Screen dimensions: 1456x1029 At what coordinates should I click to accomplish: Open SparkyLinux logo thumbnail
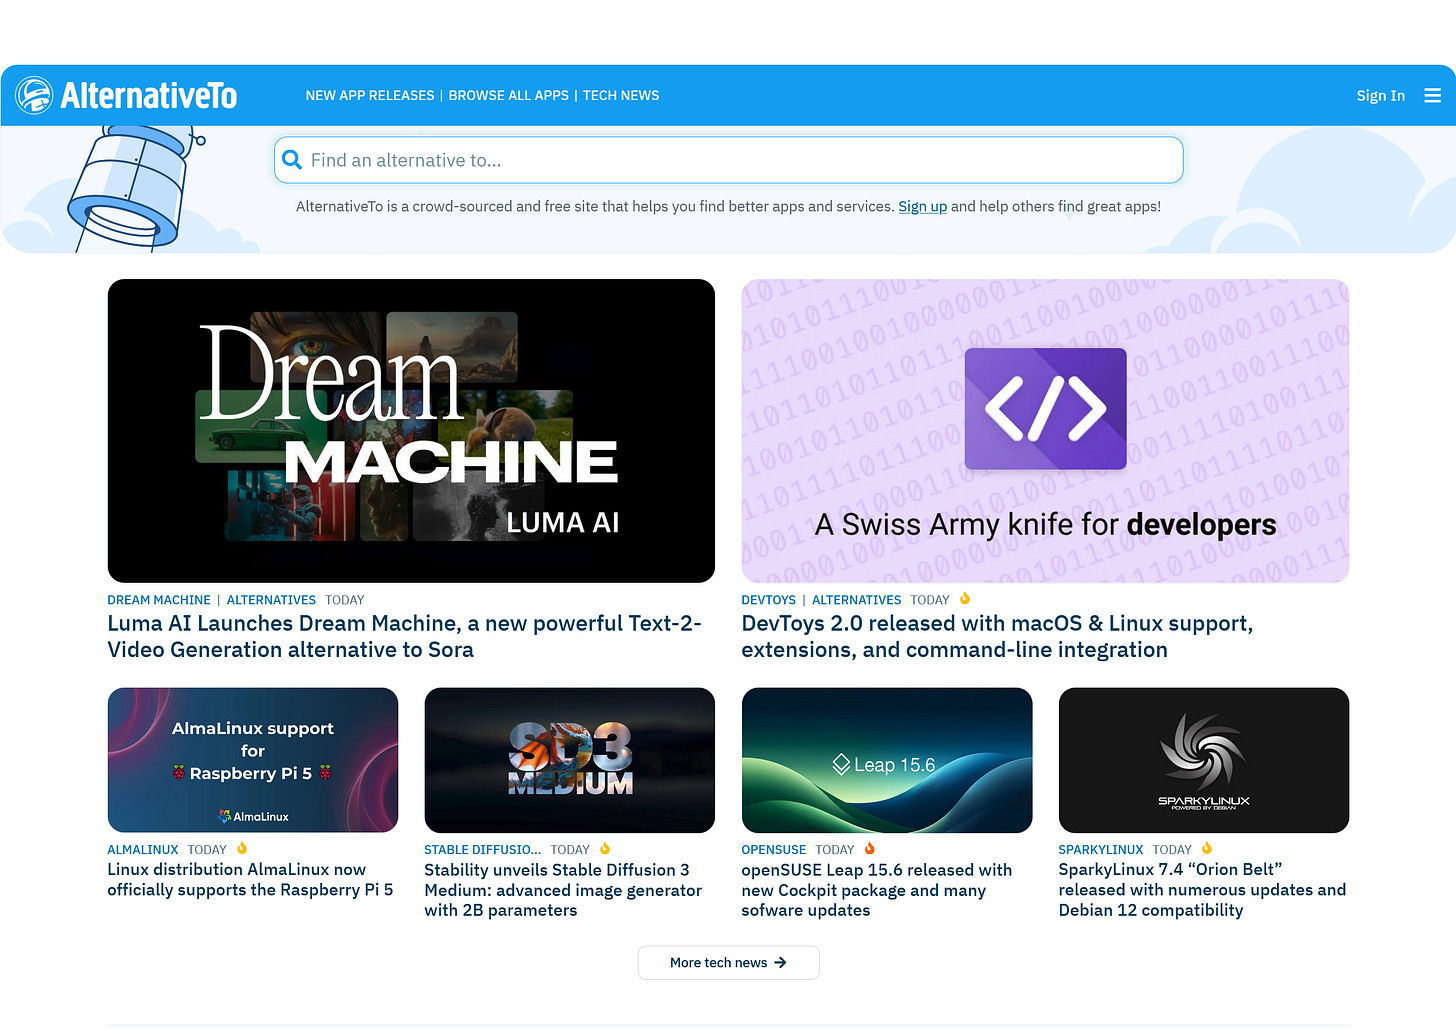[x=1204, y=760]
